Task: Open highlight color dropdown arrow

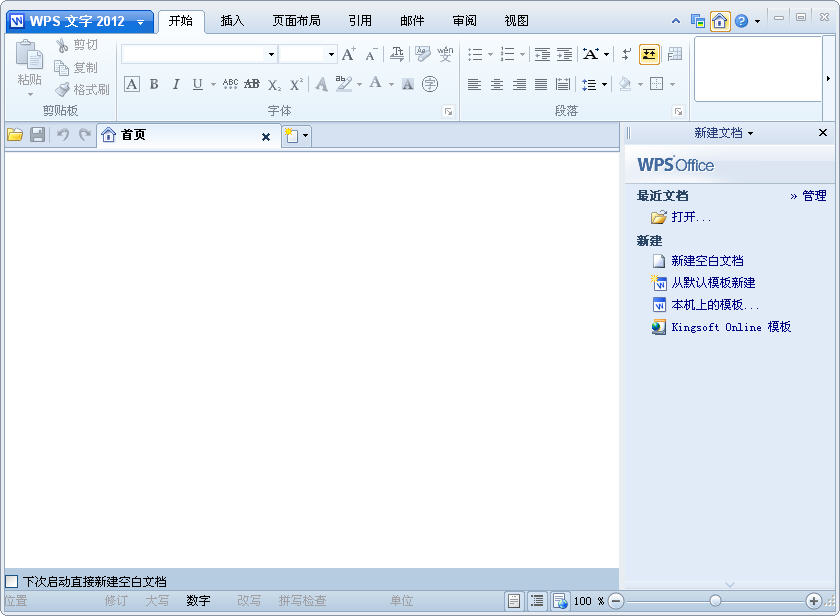Action: coord(359,85)
